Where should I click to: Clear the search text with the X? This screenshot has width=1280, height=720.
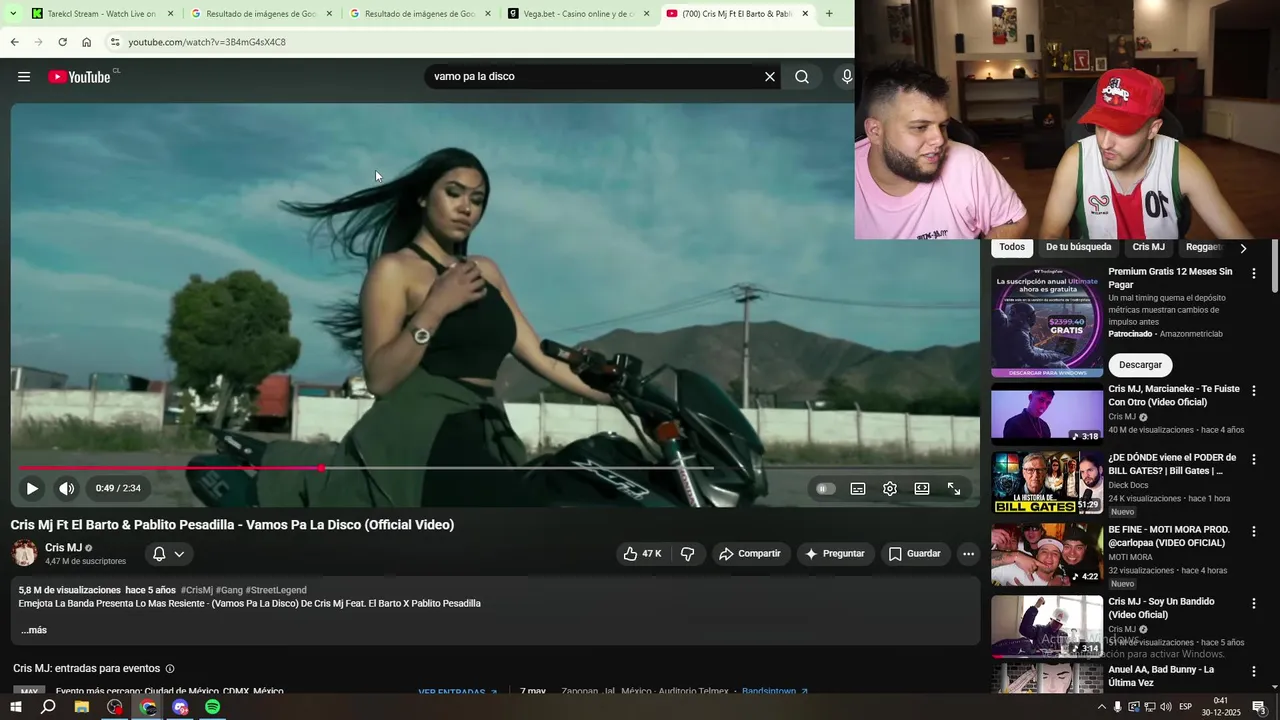(x=770, y=77)
